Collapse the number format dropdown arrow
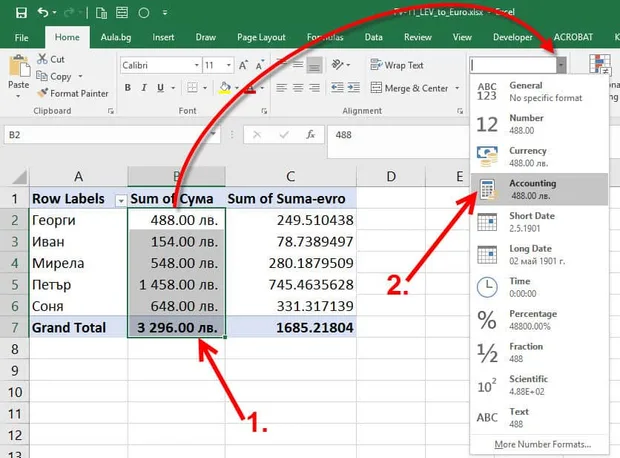Screen dimensions: 620x458 [x=561, y=65]
